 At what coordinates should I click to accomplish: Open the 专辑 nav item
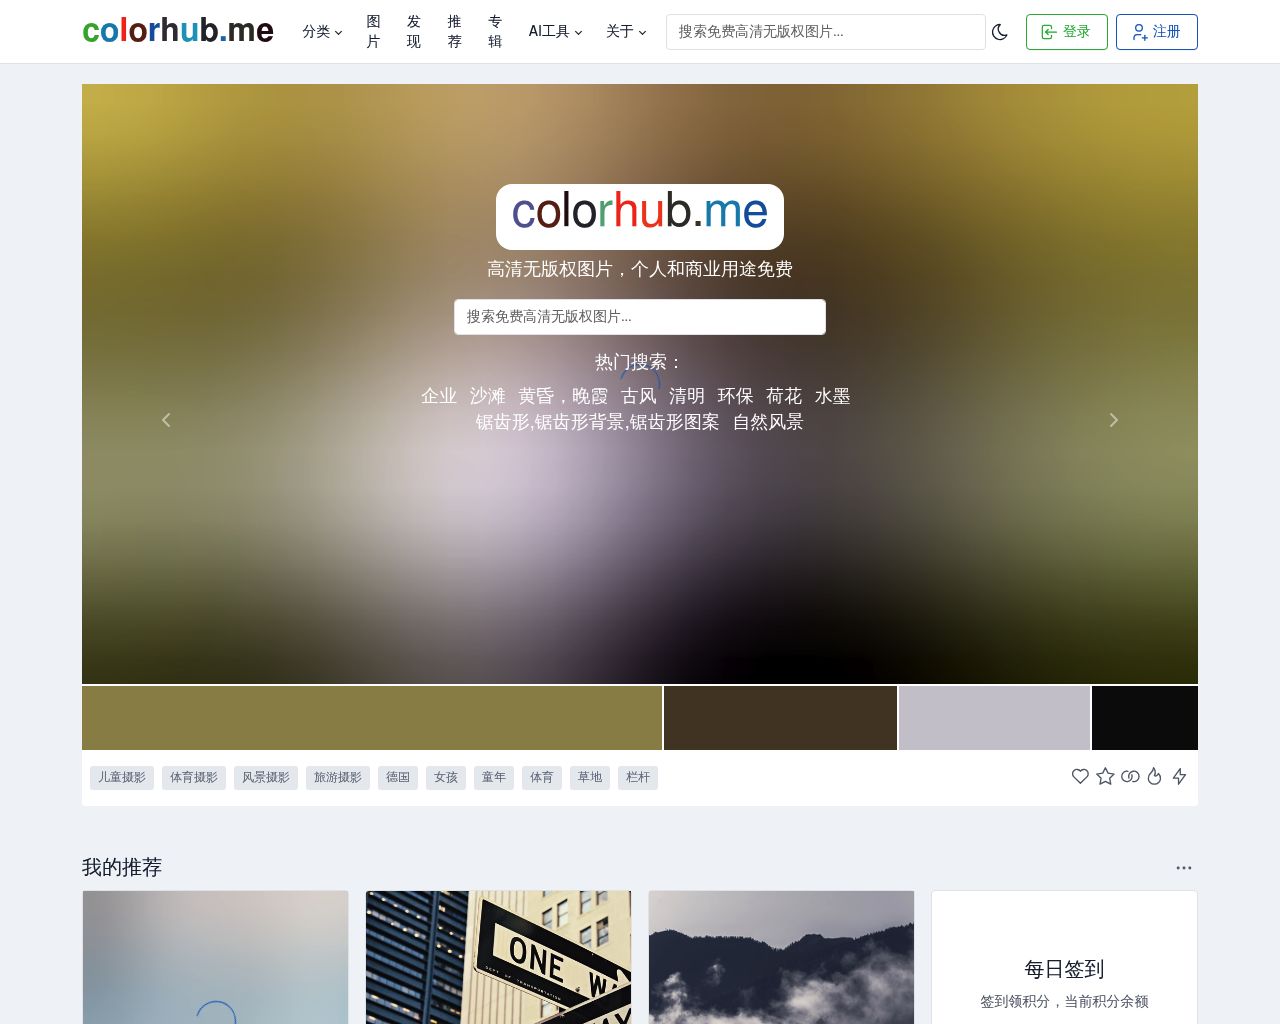(x=495, y=32)
